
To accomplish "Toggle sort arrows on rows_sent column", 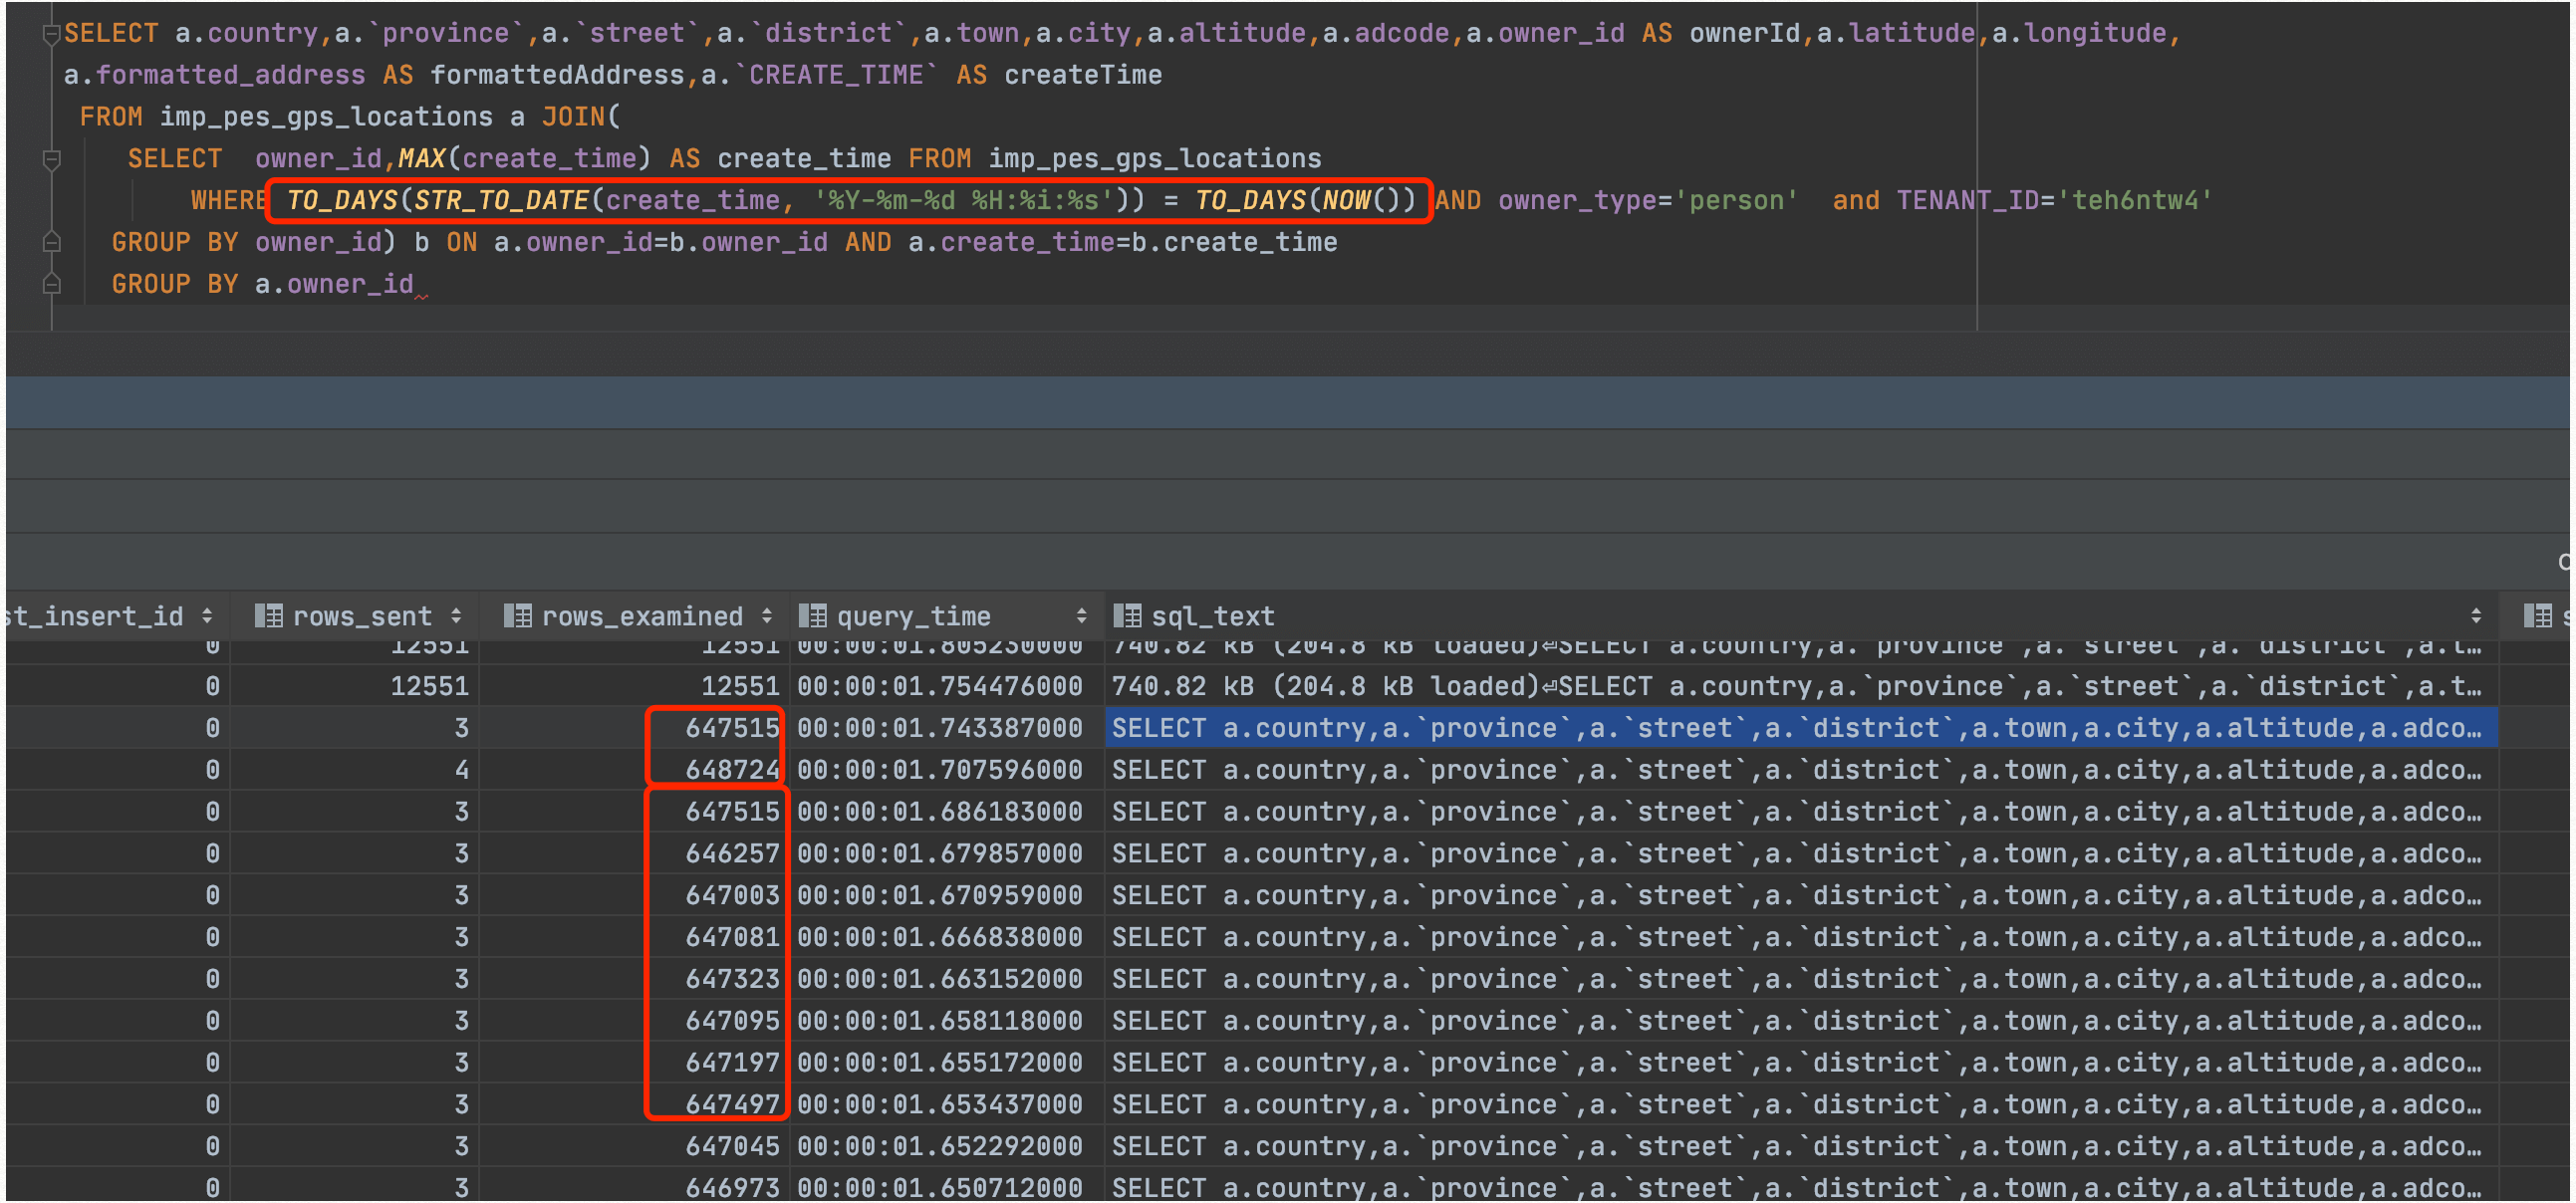I will tap(456, 616).
